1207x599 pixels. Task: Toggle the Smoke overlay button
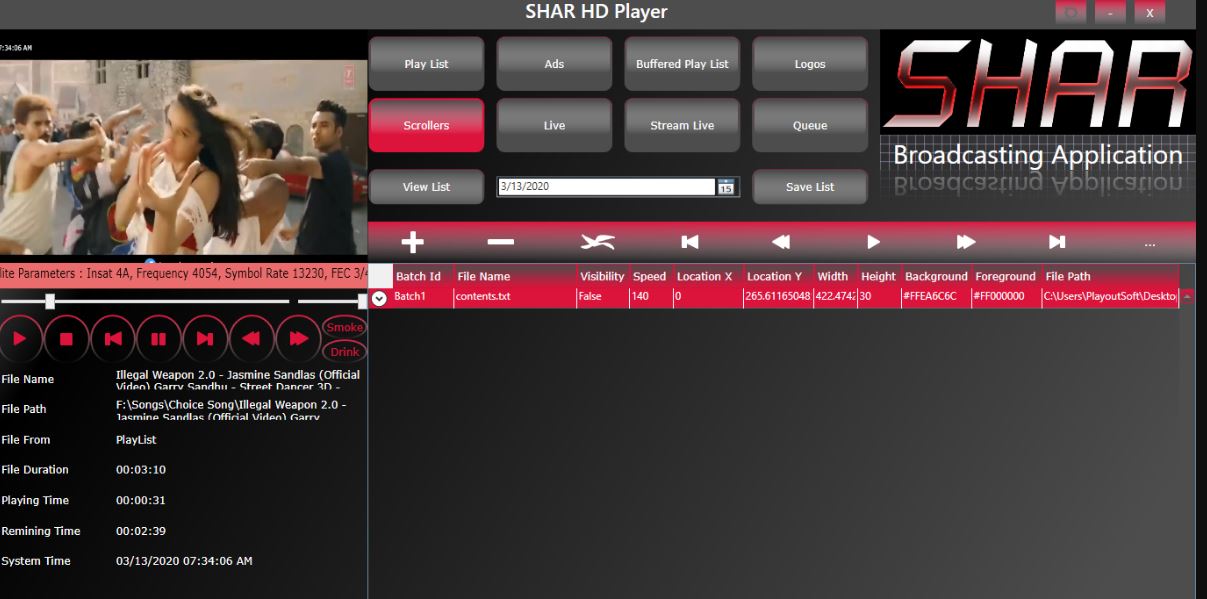point(345,327)
